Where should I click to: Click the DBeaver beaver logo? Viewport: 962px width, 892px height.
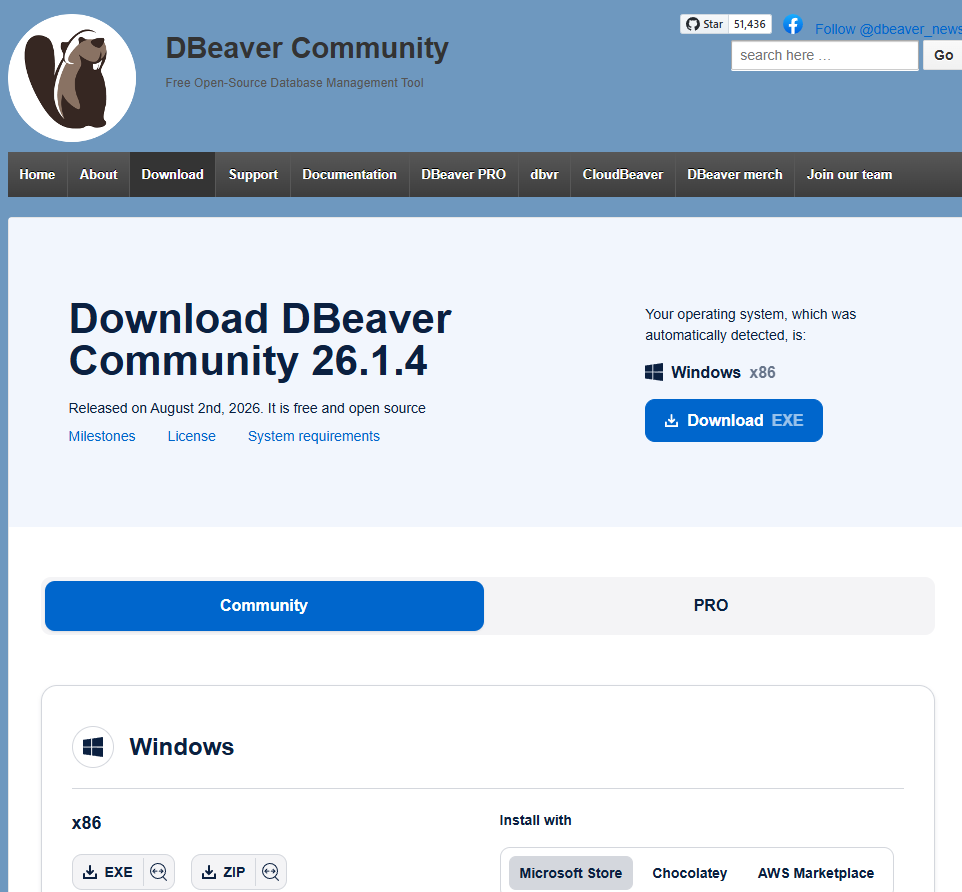click(x=72, y=78)
